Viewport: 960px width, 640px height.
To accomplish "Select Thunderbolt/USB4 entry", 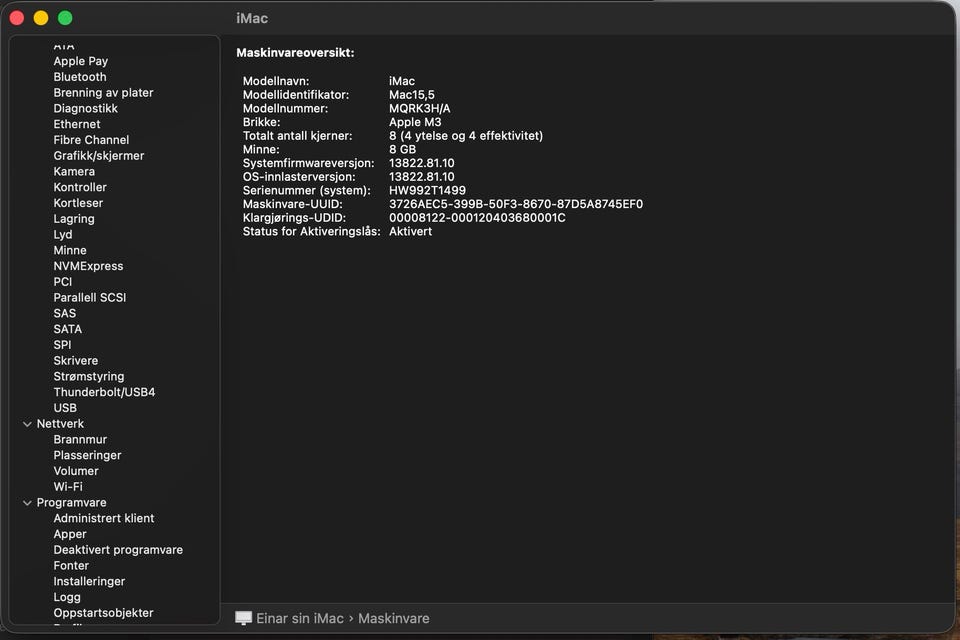I will (x=104, y=392).
